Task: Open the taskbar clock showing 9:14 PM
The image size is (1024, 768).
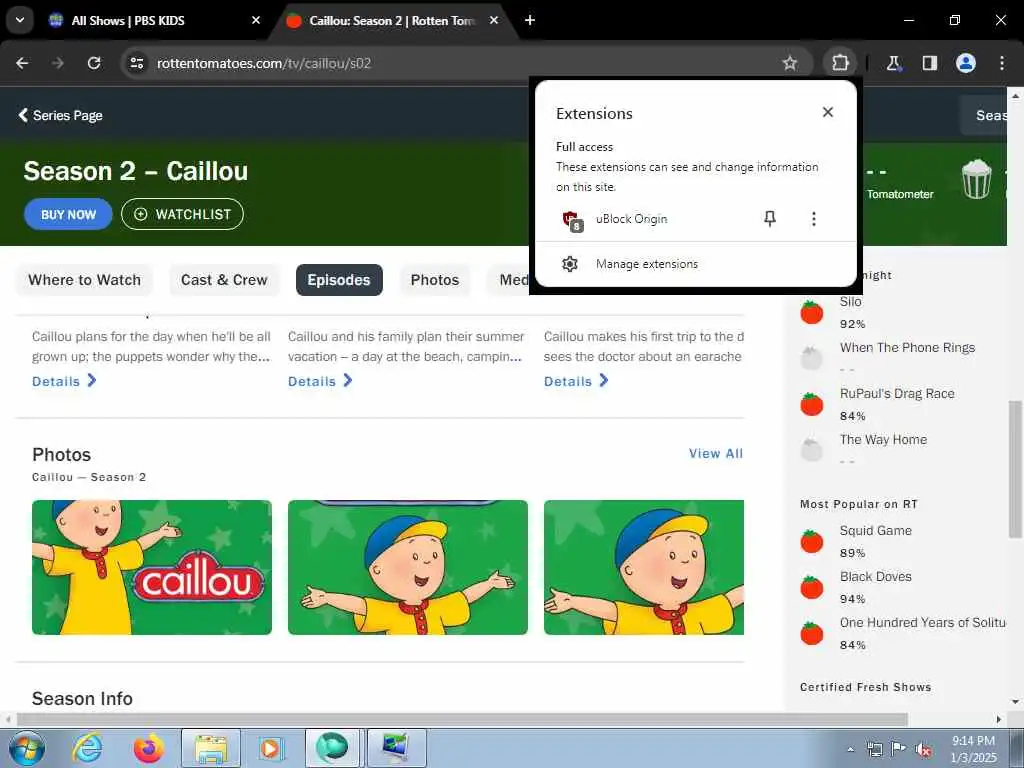Action: tap(973, 749)
